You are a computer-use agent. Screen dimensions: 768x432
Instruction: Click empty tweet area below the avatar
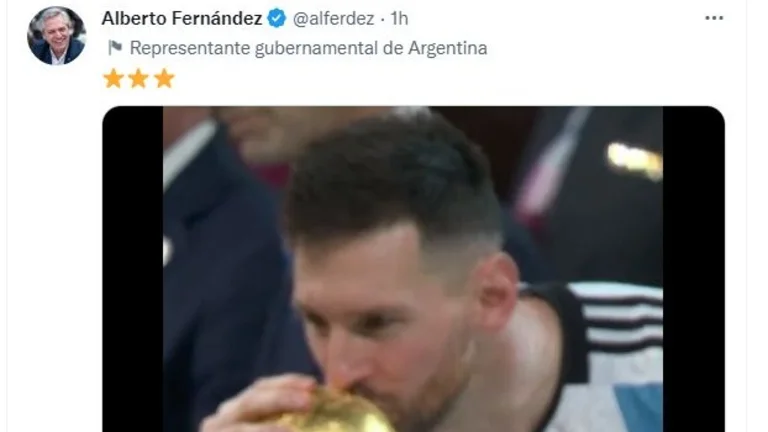[54, 245]
